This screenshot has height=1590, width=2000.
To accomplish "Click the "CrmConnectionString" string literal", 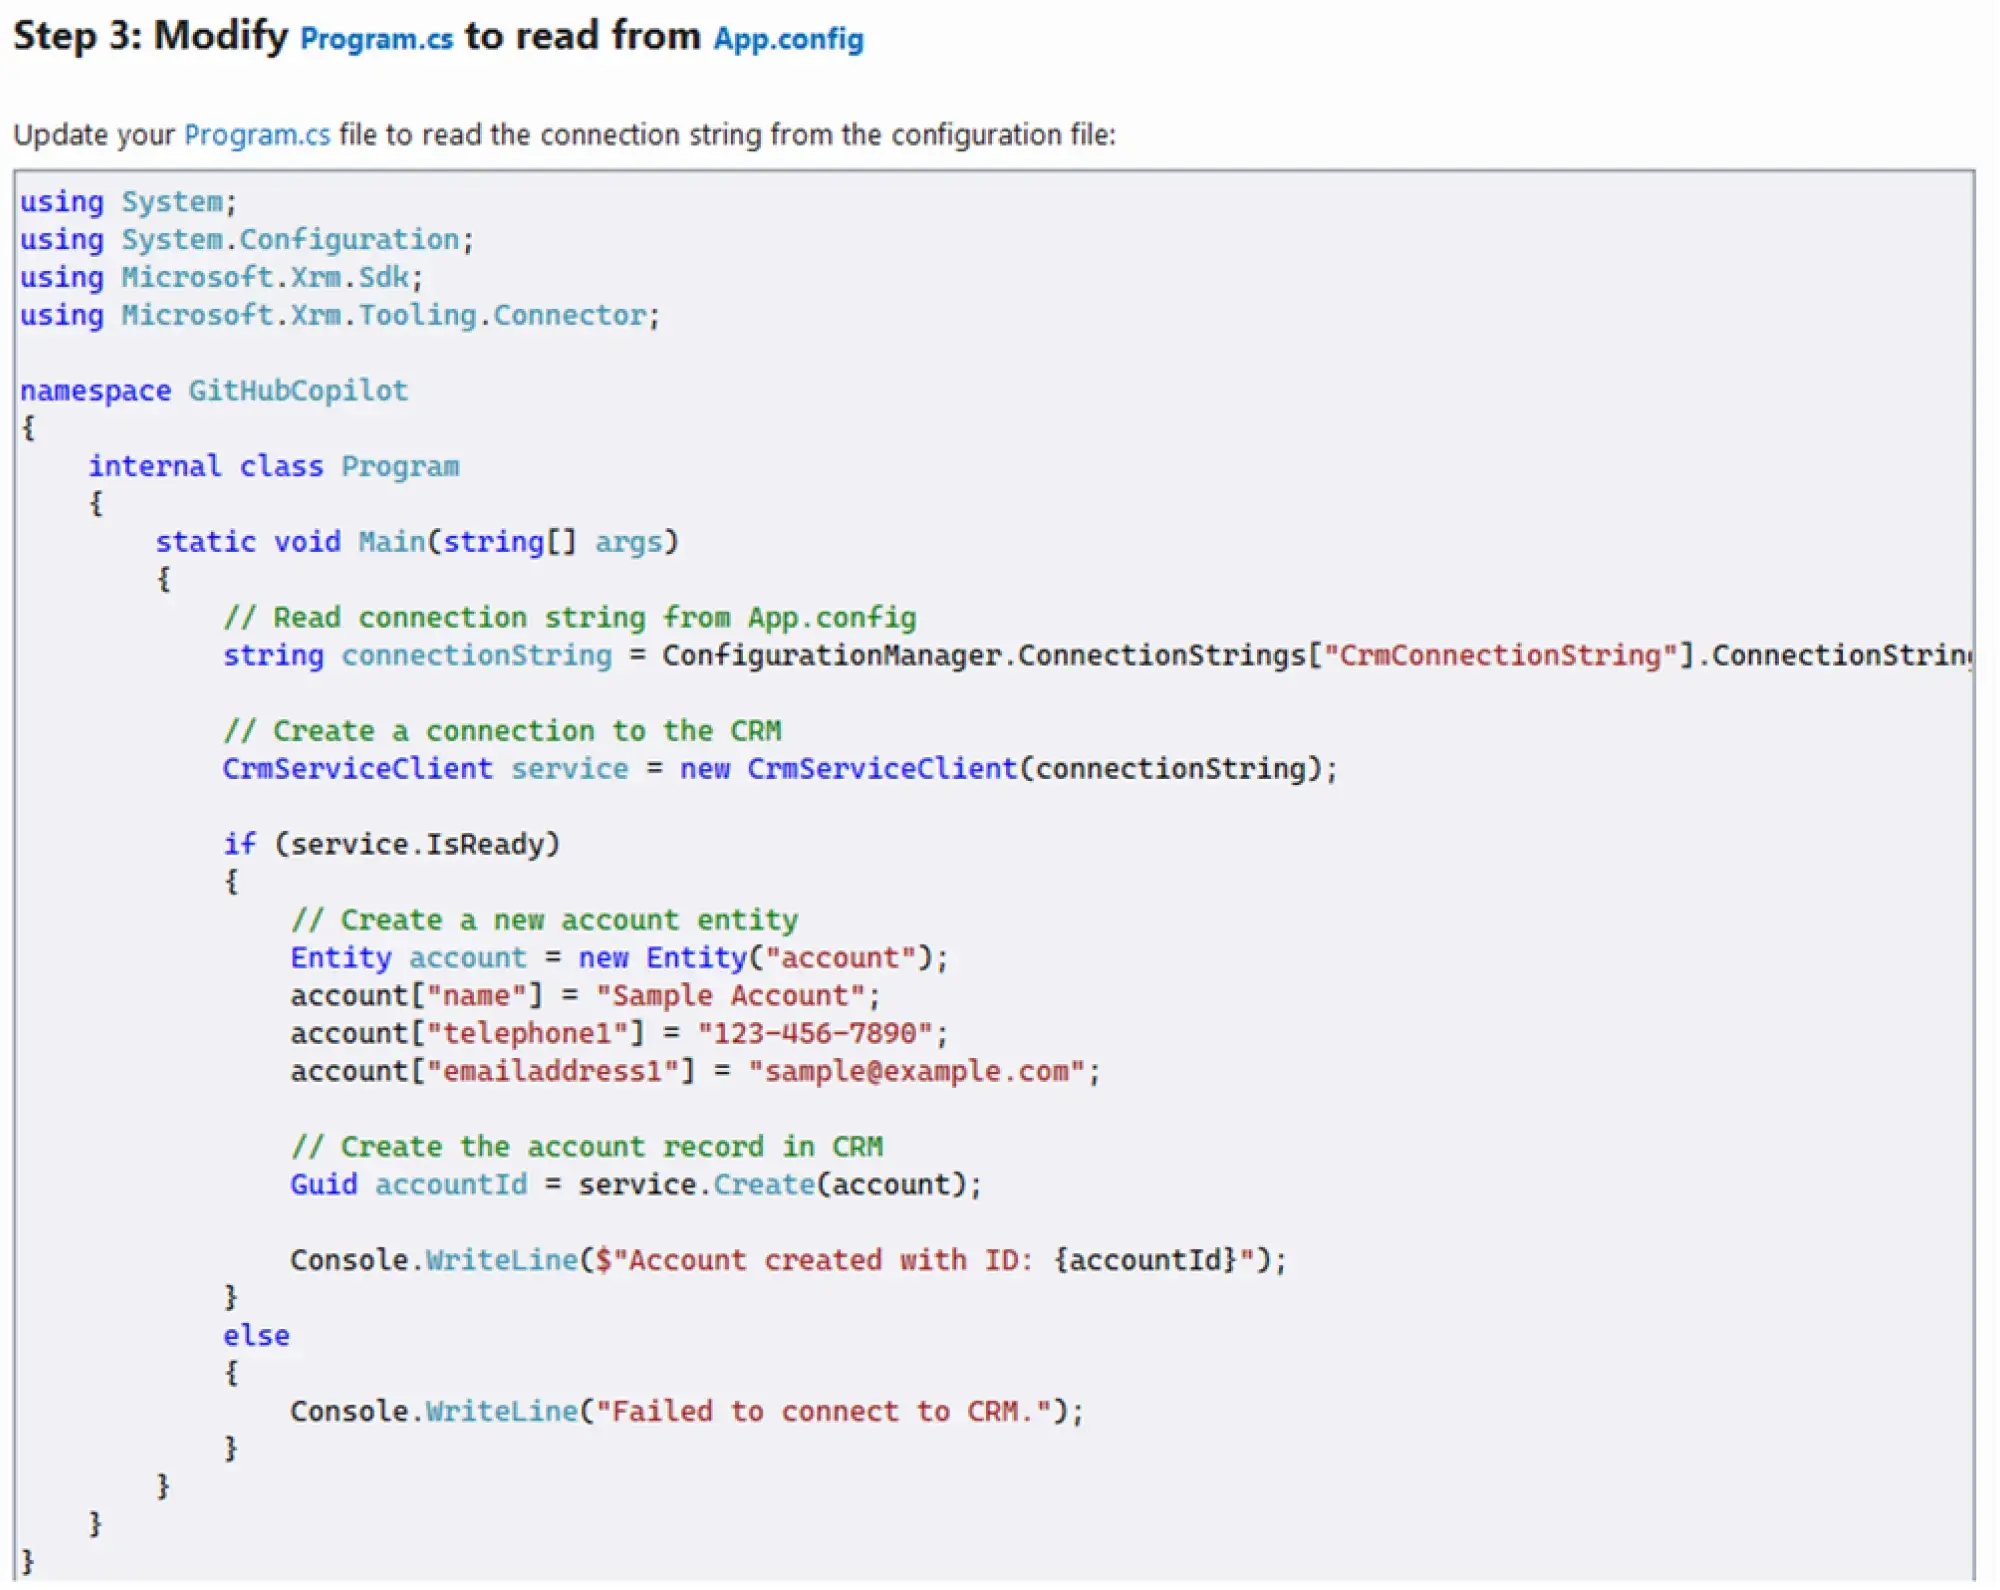I will (1500, 656).
